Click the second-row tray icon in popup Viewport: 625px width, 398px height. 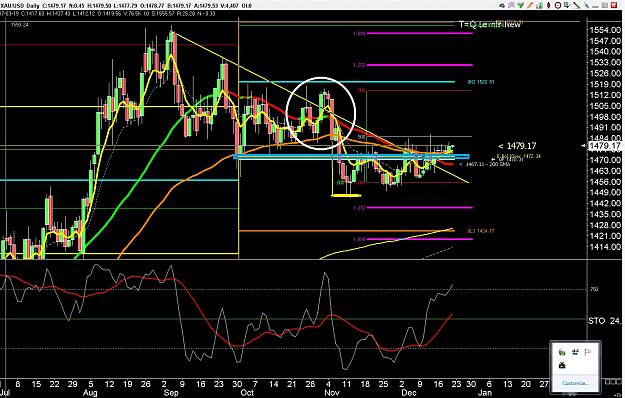tap(562, 365)
